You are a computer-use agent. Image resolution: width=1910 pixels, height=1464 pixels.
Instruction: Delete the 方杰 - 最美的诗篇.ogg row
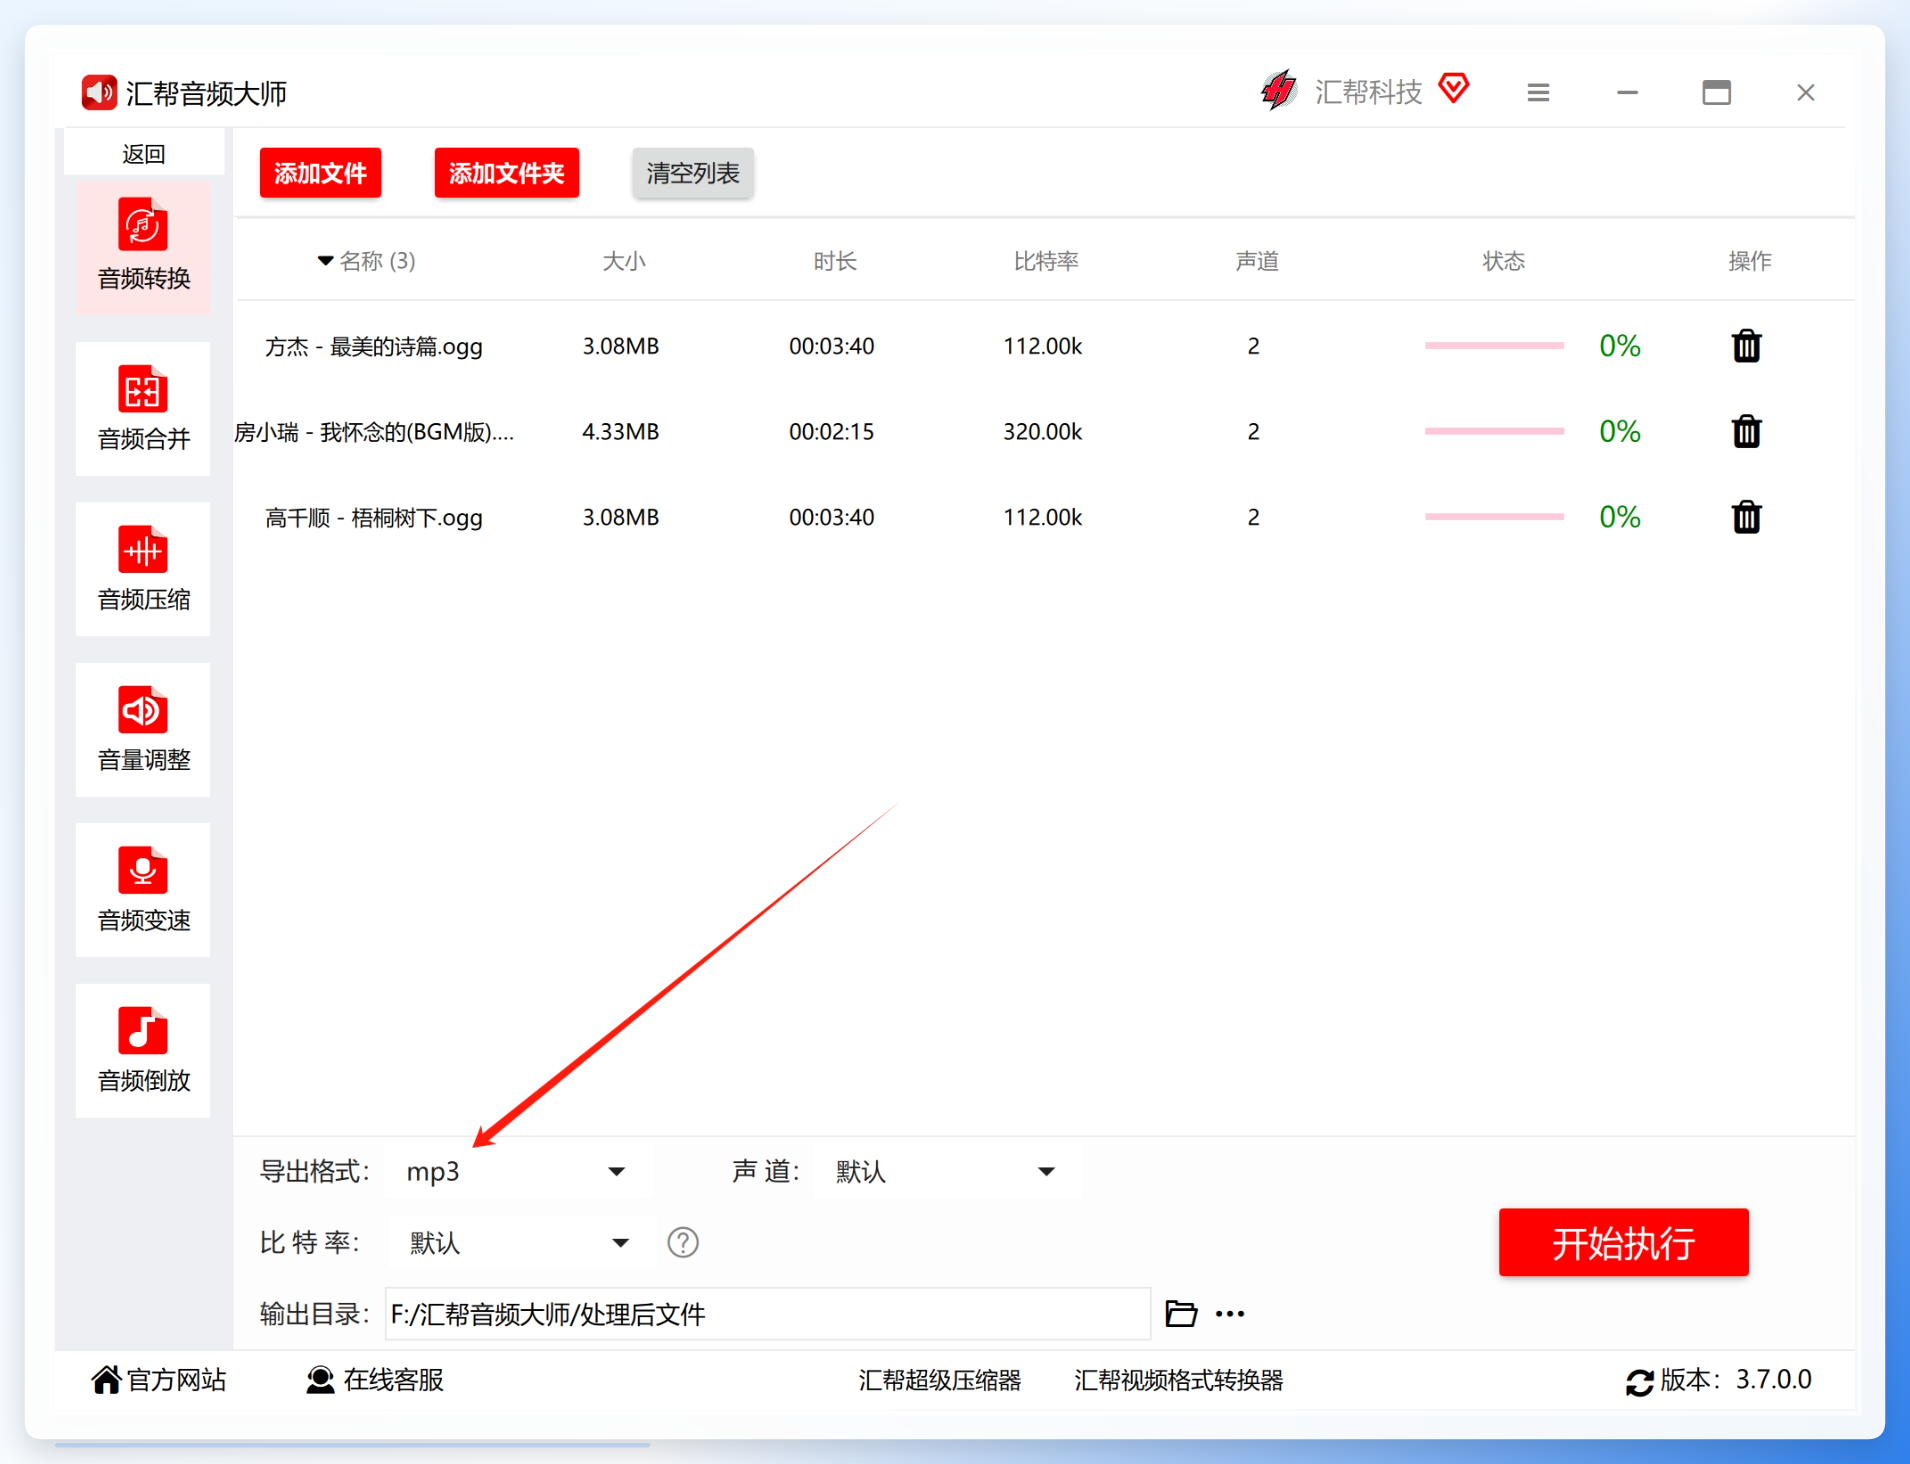coord(1746,346)
